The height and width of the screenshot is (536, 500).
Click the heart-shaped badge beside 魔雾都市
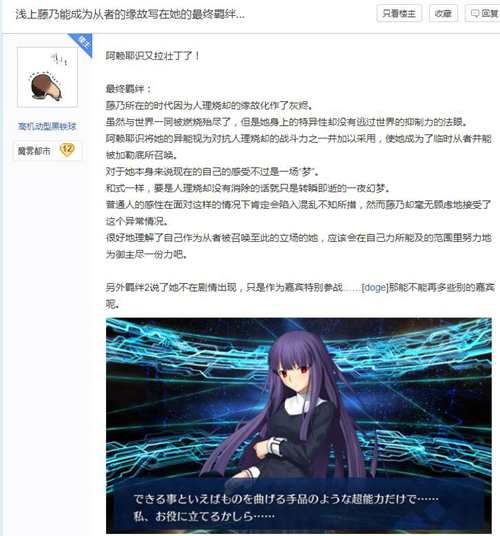point(67,149)
